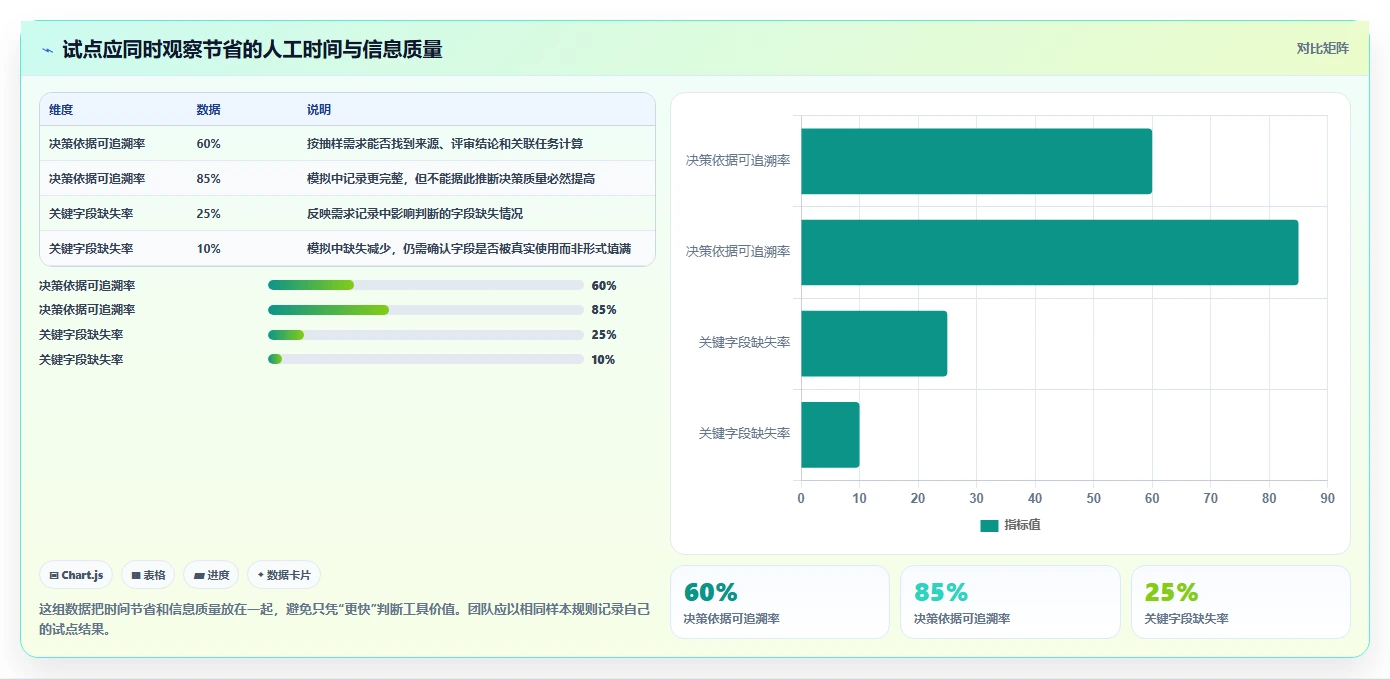
Task: Click the 10% value beside its progress bar
Action: point(603,360)
